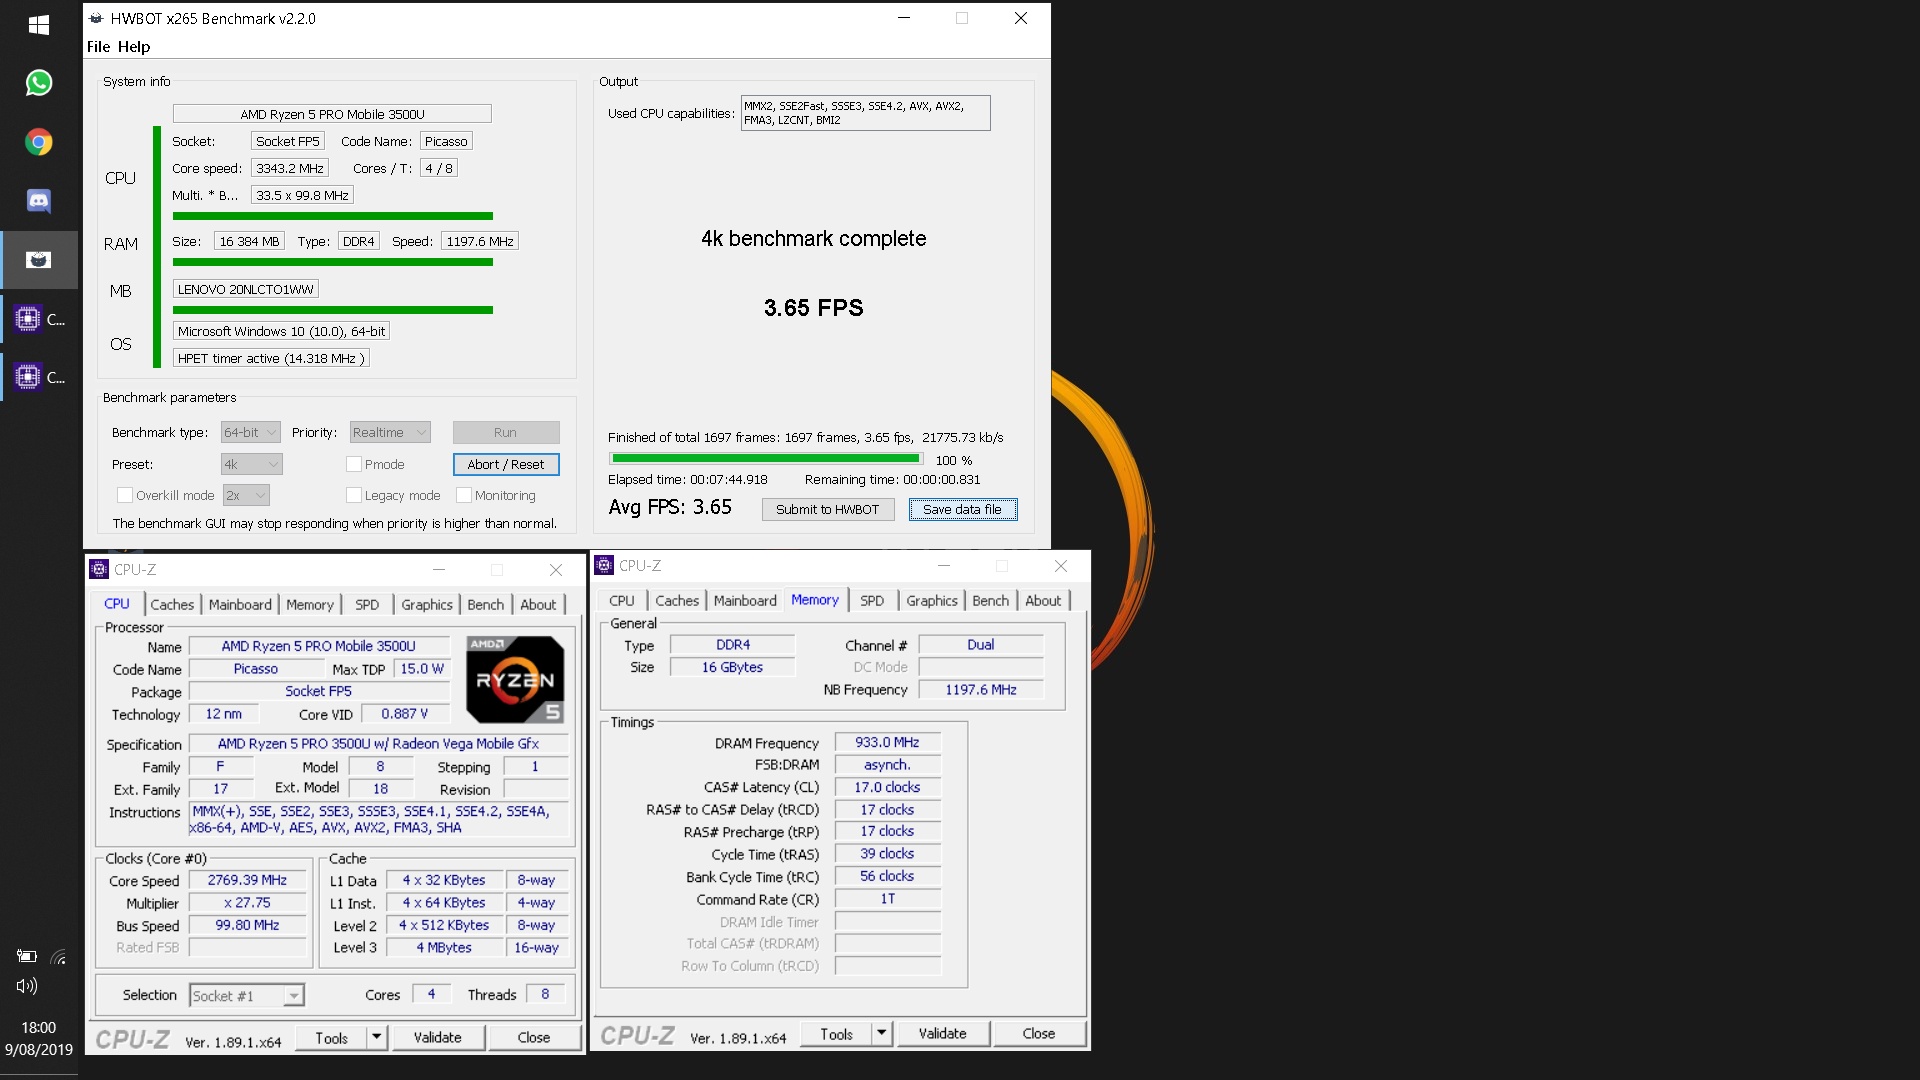Click the AMD Ryzen 5 logo
The width and height of the screenshot is (1920, 1080).
pyautogui.click(x=515, y=679)
